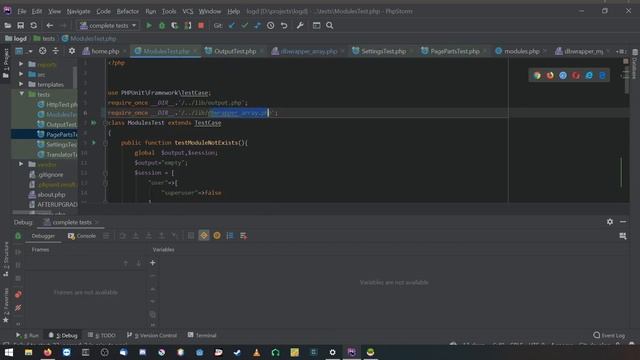Update project via the Git blue arrow icon

[x=232, y=25]
